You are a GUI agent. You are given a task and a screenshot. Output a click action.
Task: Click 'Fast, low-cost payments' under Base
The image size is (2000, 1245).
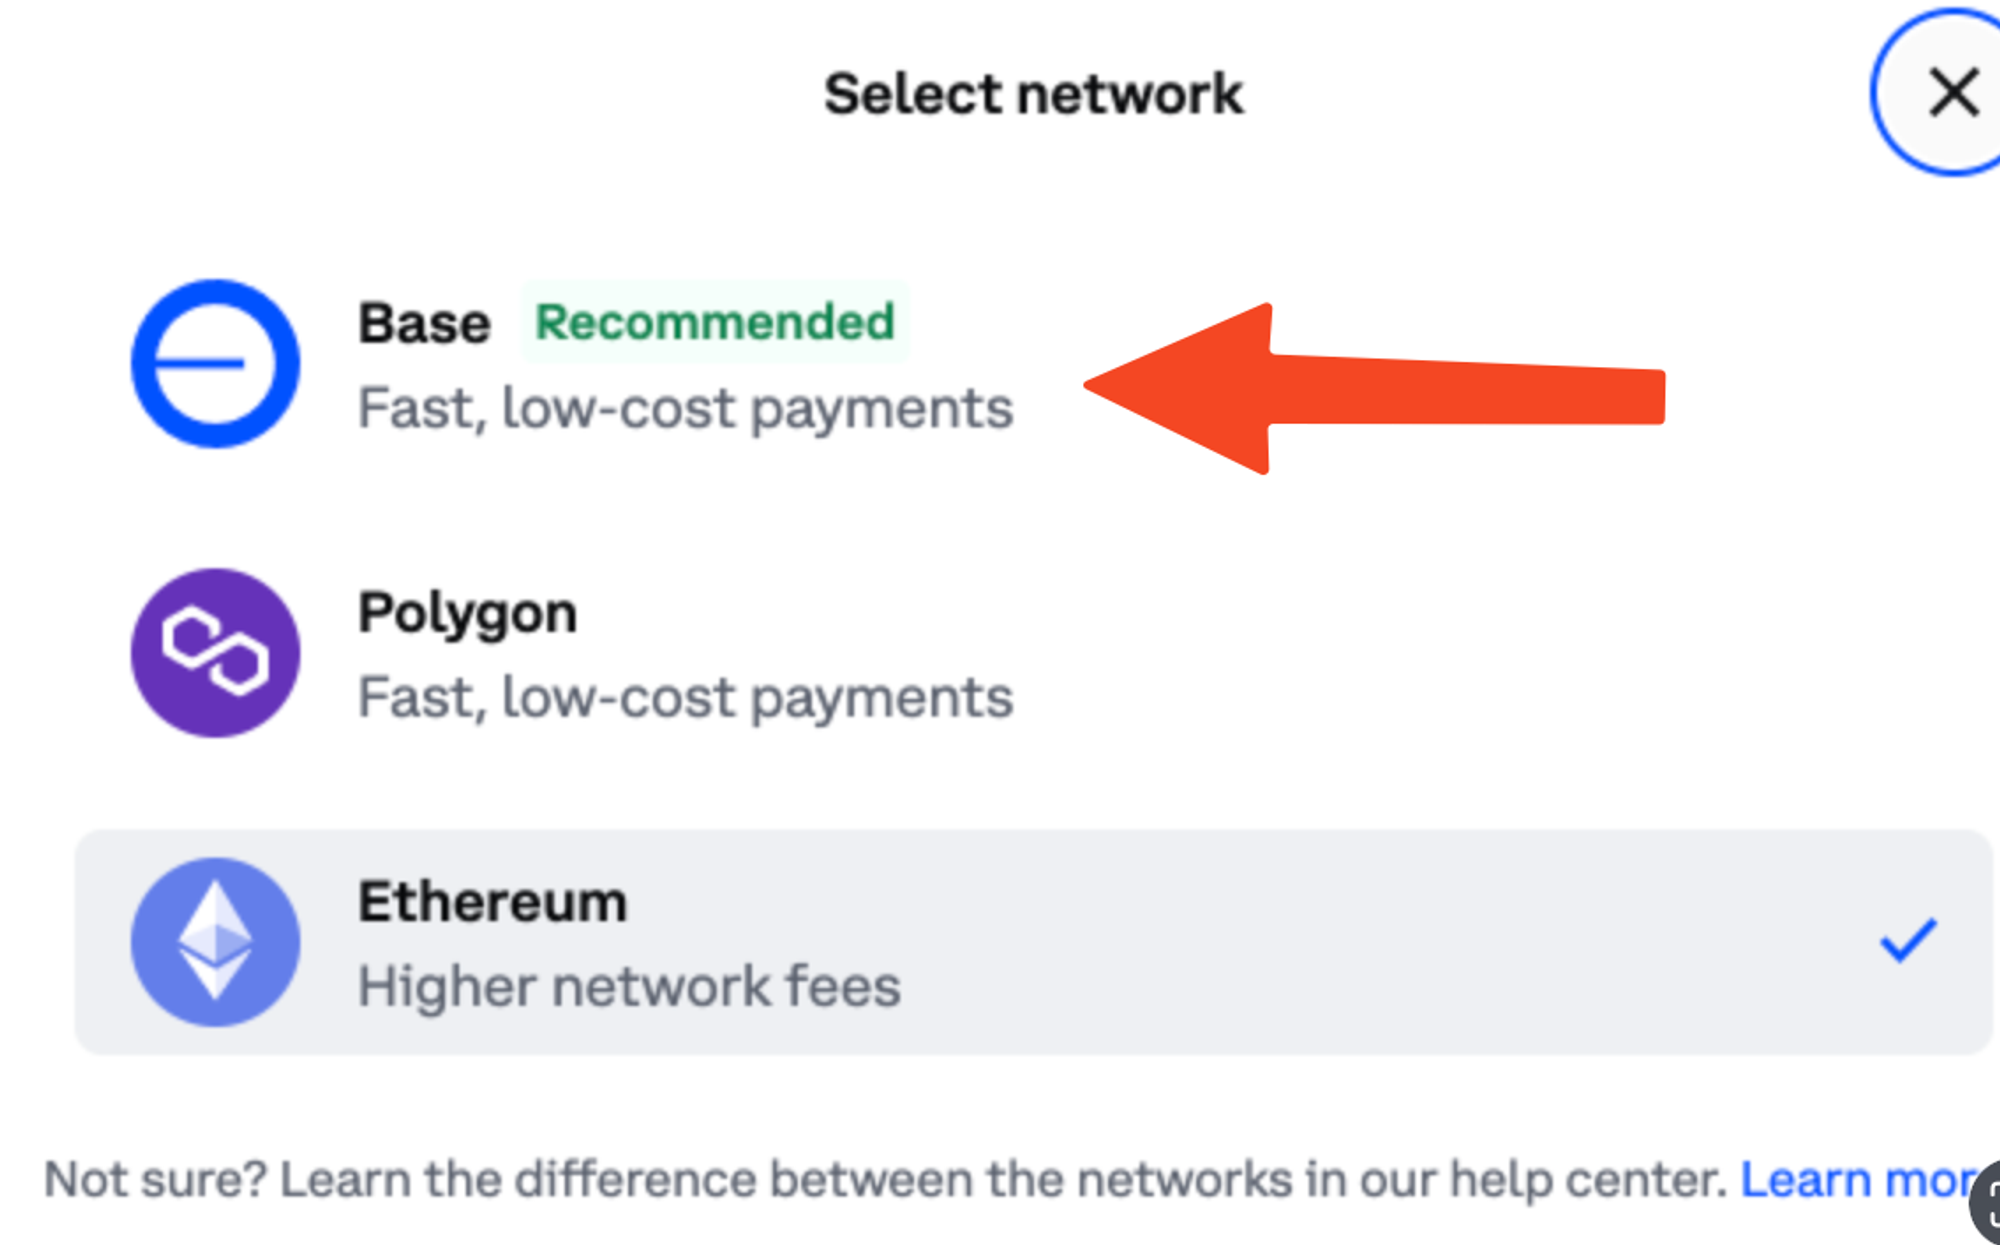685,409
